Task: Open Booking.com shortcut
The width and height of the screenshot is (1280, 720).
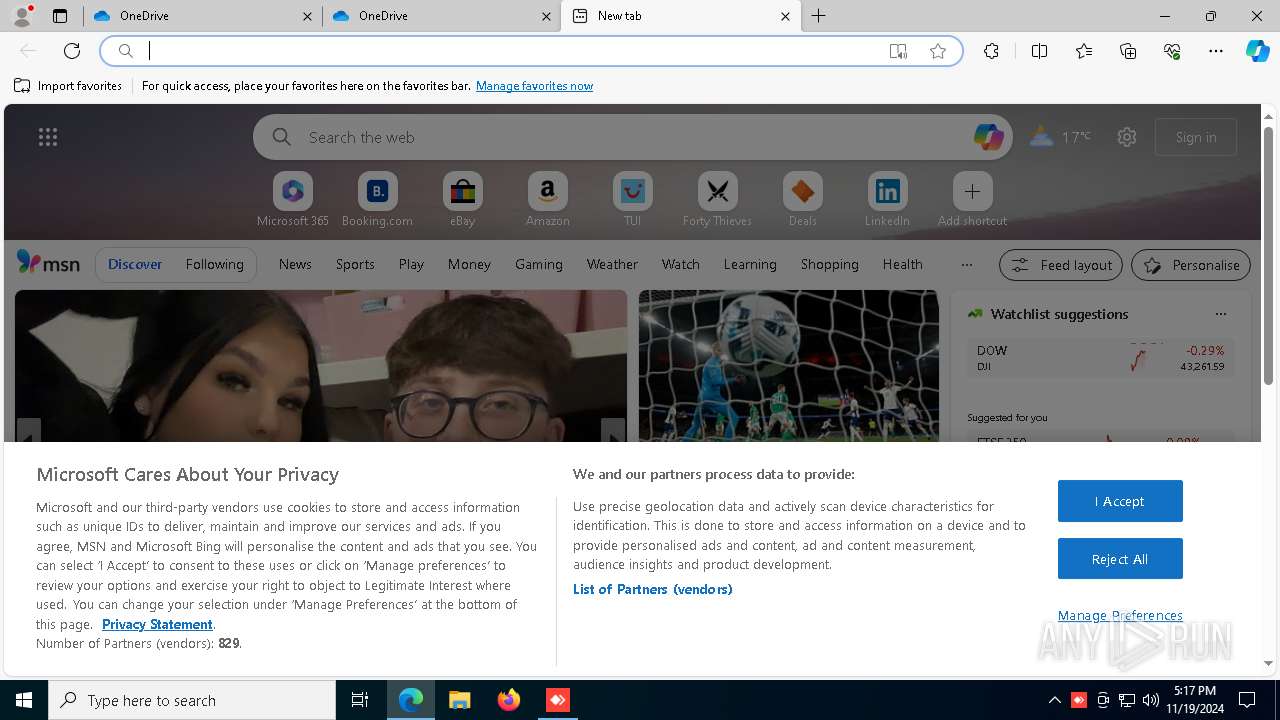Action: tap(378, 199)
